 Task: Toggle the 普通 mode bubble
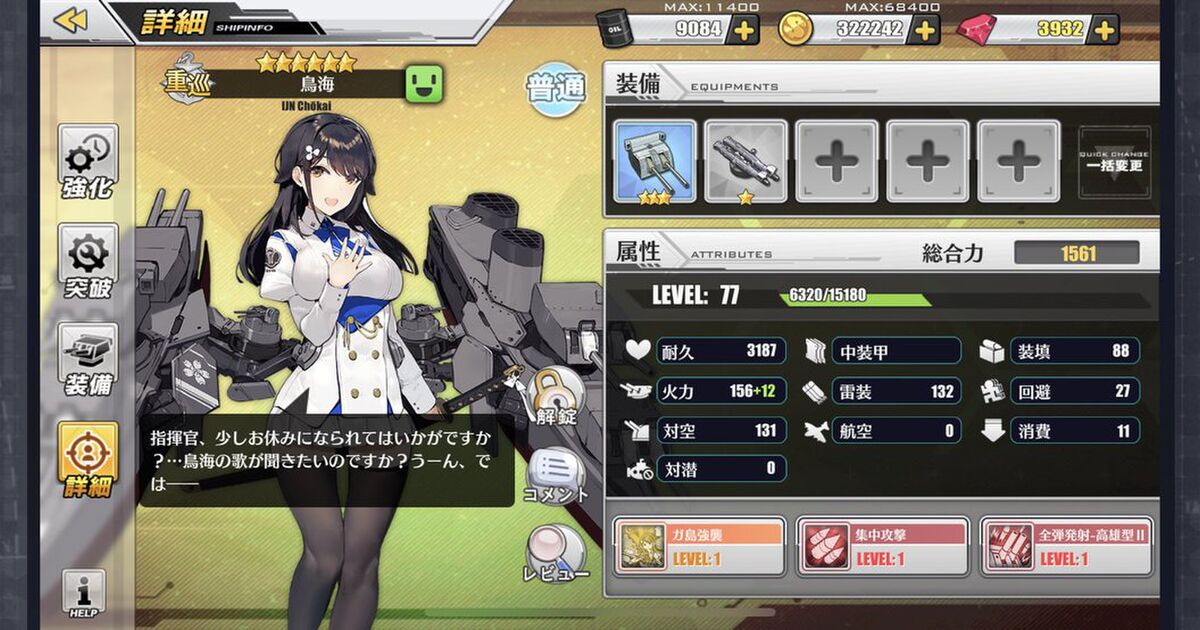[555, 89]
